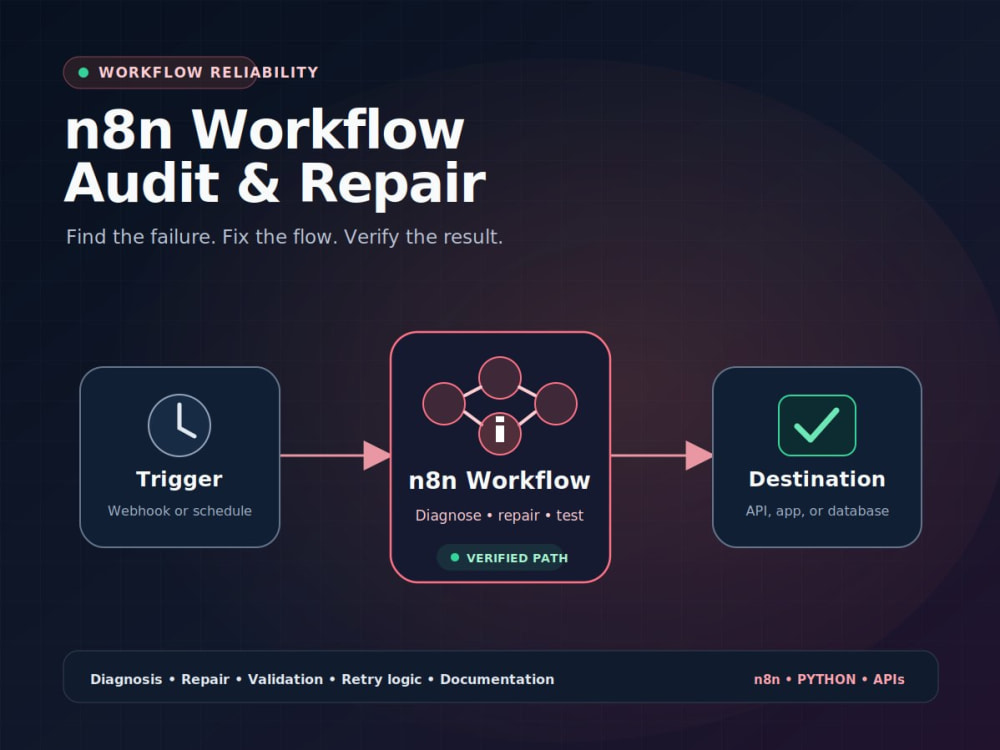This screenshot has width=1000, height=750.
Task: Click 'Validation' in the bottom bar
Action: point(285,679)
